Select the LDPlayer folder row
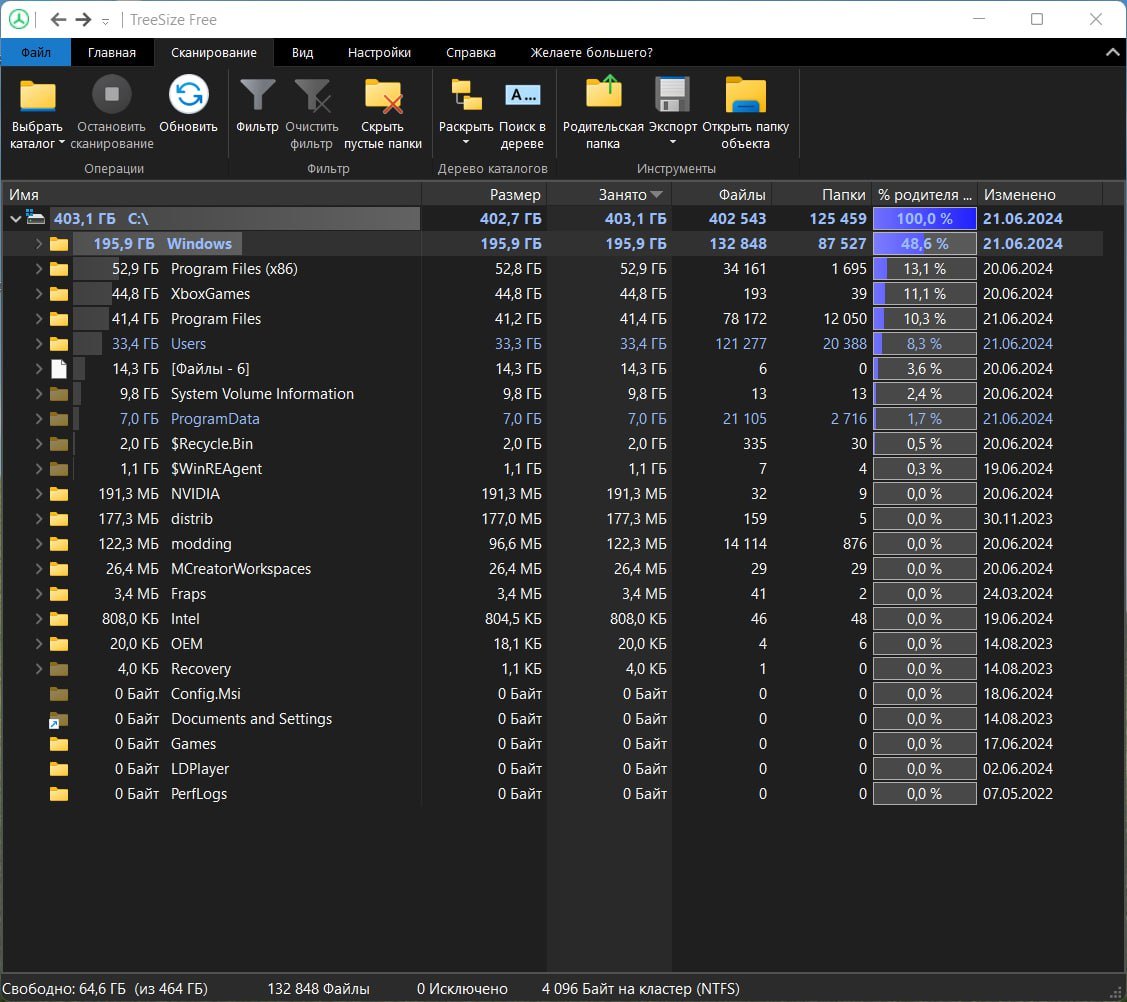Screen dimensions: 1127x1002 (x=552, y=769)
